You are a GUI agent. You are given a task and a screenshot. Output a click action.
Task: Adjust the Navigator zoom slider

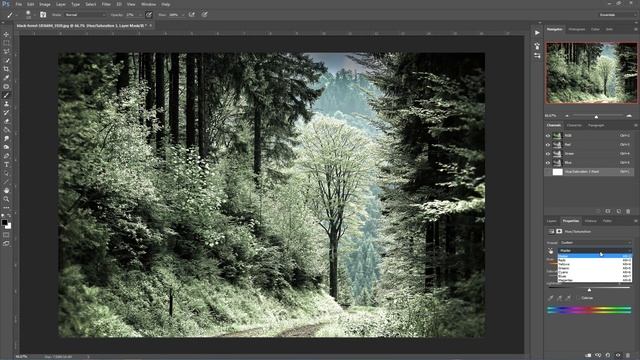[596, 116]
